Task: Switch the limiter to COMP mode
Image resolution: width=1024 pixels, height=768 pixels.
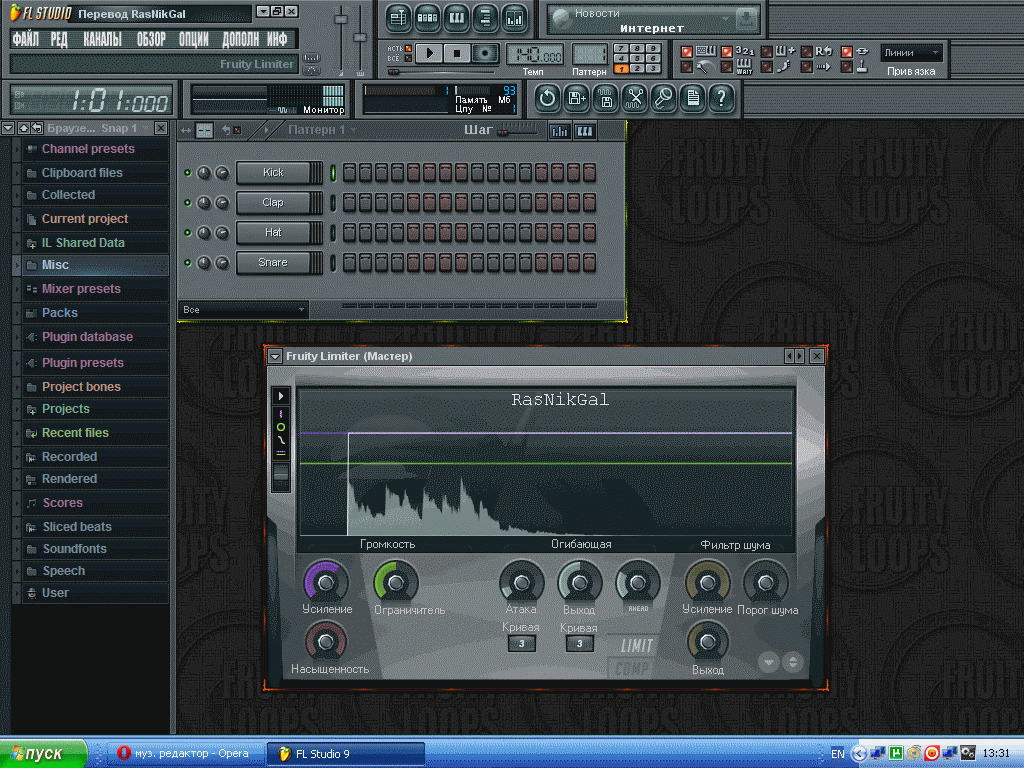Action: [632, 668]
